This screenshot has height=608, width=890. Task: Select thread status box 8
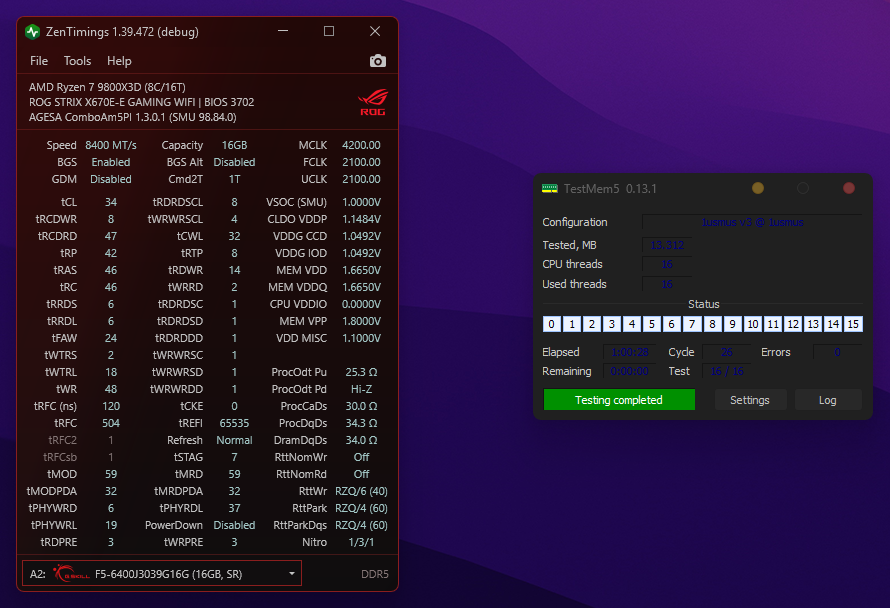712,324
